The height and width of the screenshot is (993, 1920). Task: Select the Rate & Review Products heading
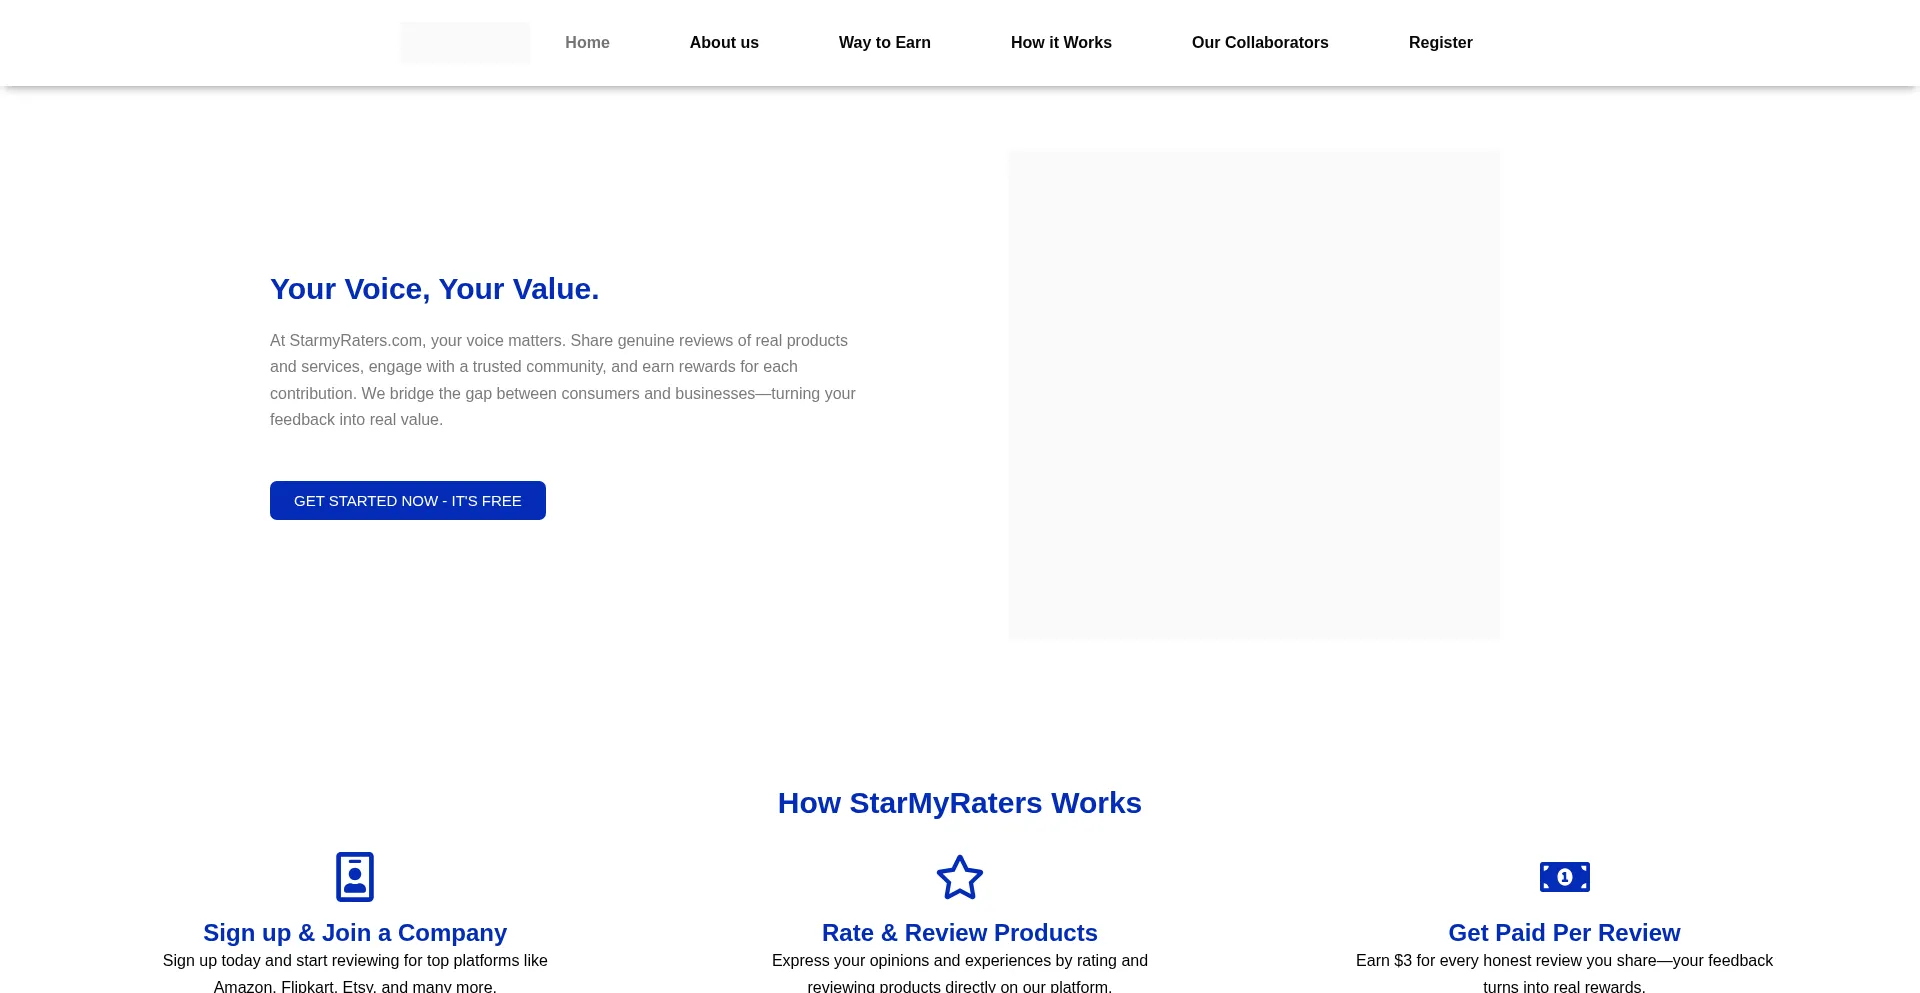pos(959,932)
